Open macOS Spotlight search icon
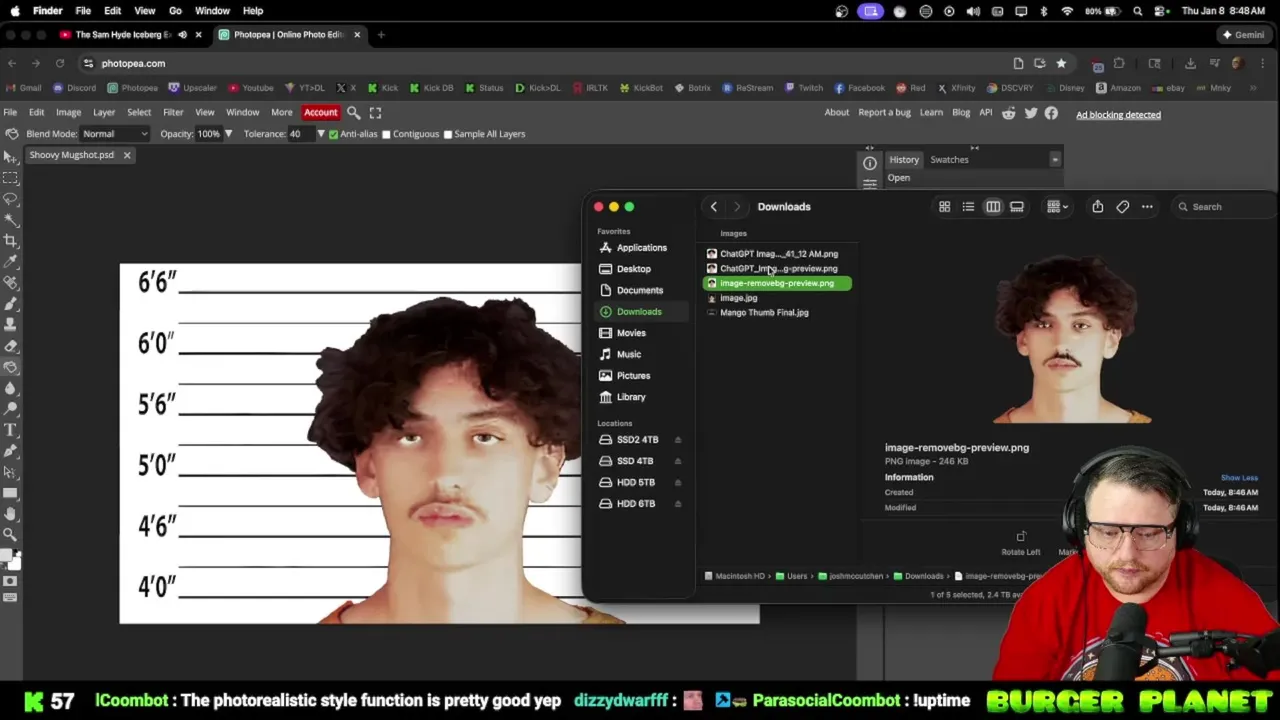The width and height of the screenshot is (1280, 720). tap(1138, 11)
